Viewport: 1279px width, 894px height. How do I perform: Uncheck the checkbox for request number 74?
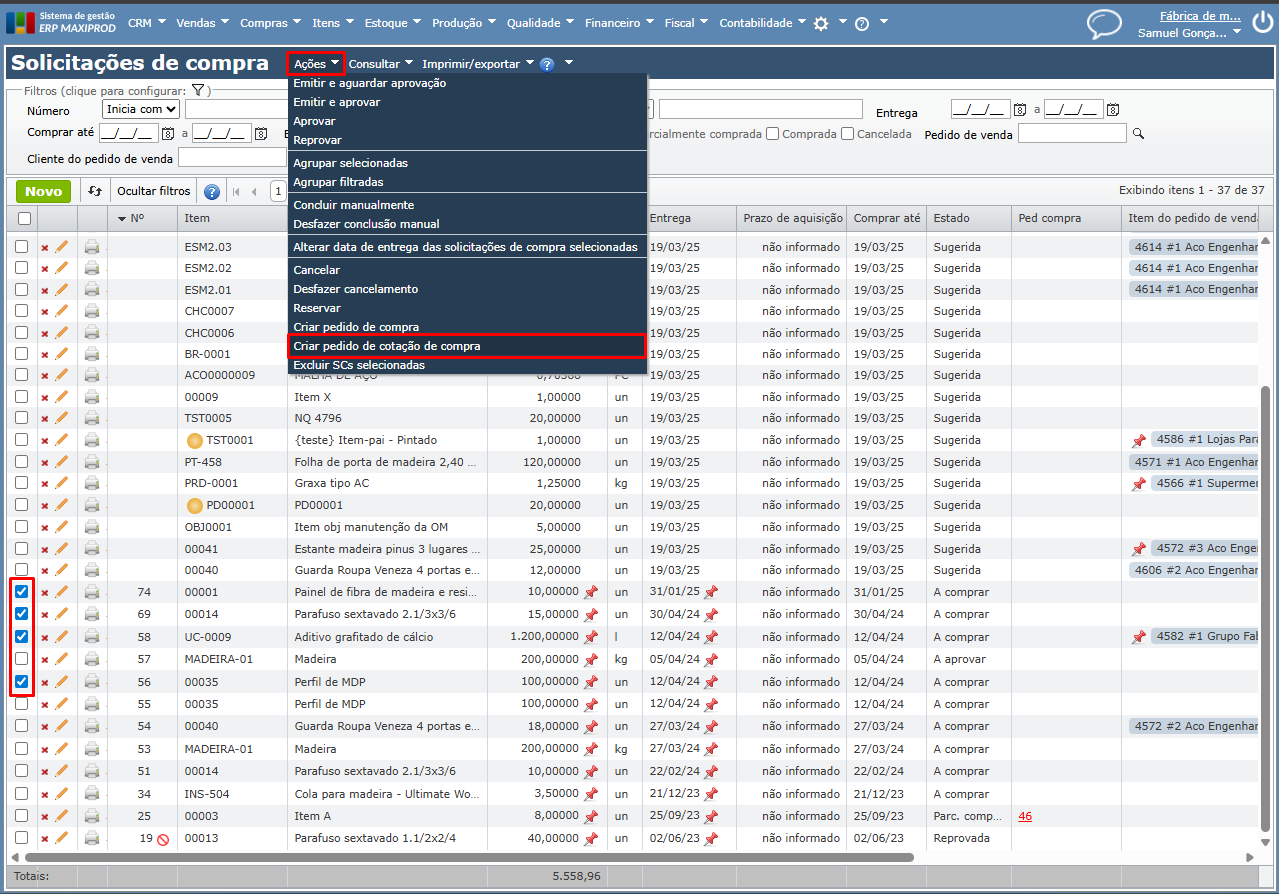pos(22,592)
